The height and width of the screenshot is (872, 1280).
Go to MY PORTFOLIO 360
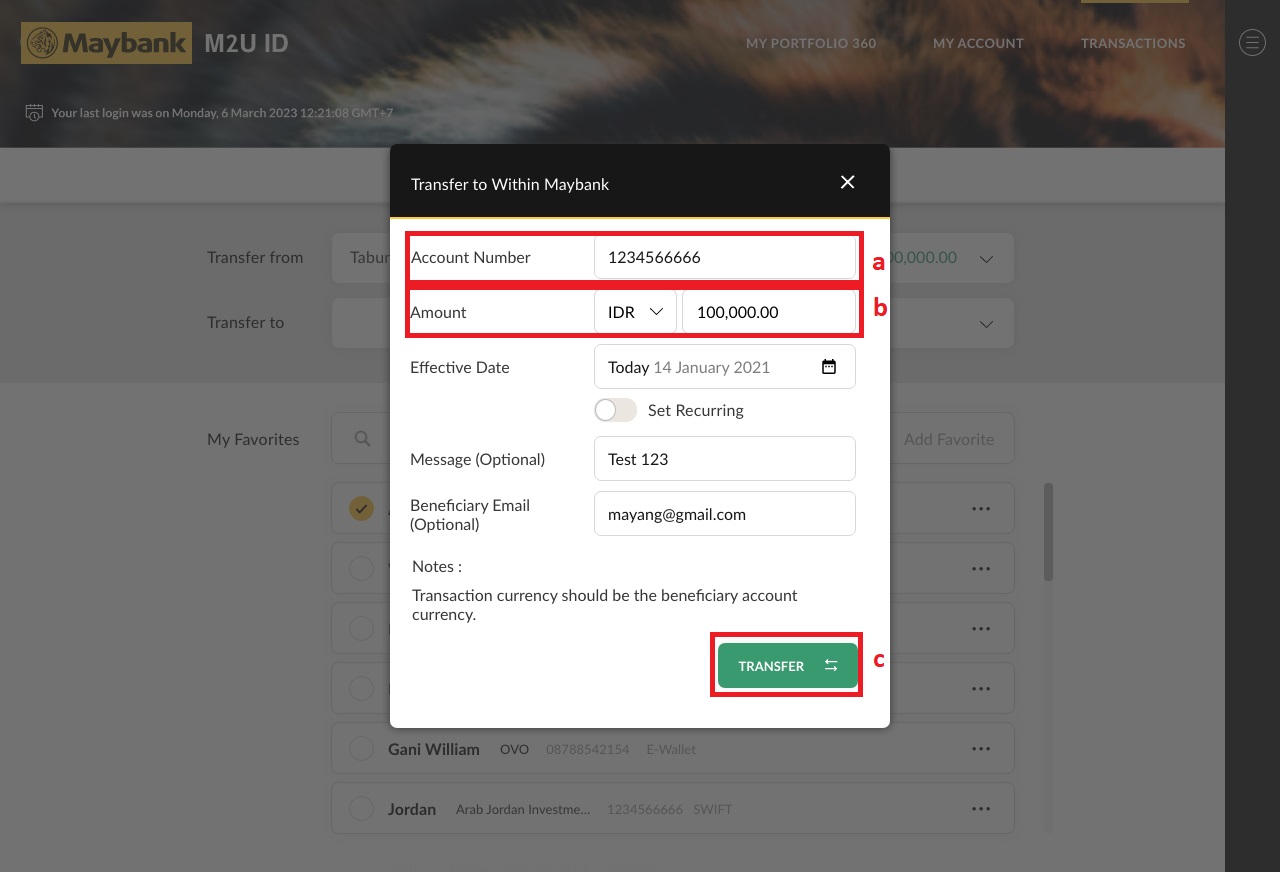tap(811, 42)
